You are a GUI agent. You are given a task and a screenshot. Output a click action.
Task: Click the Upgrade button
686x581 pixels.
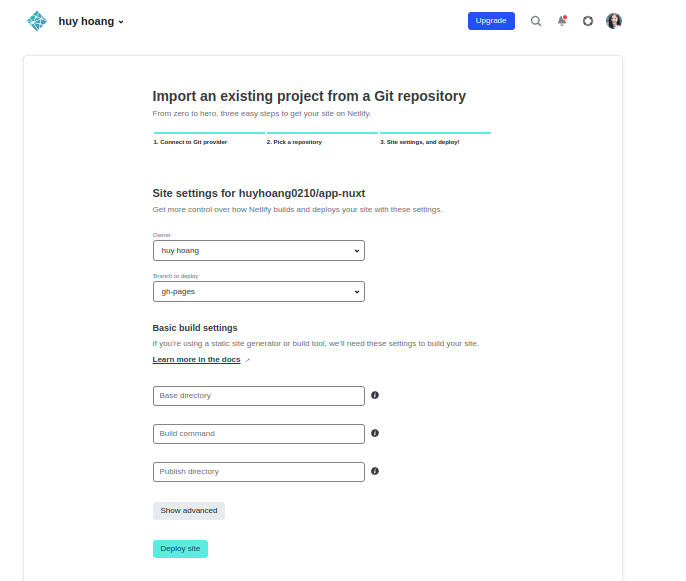(491, 21)
